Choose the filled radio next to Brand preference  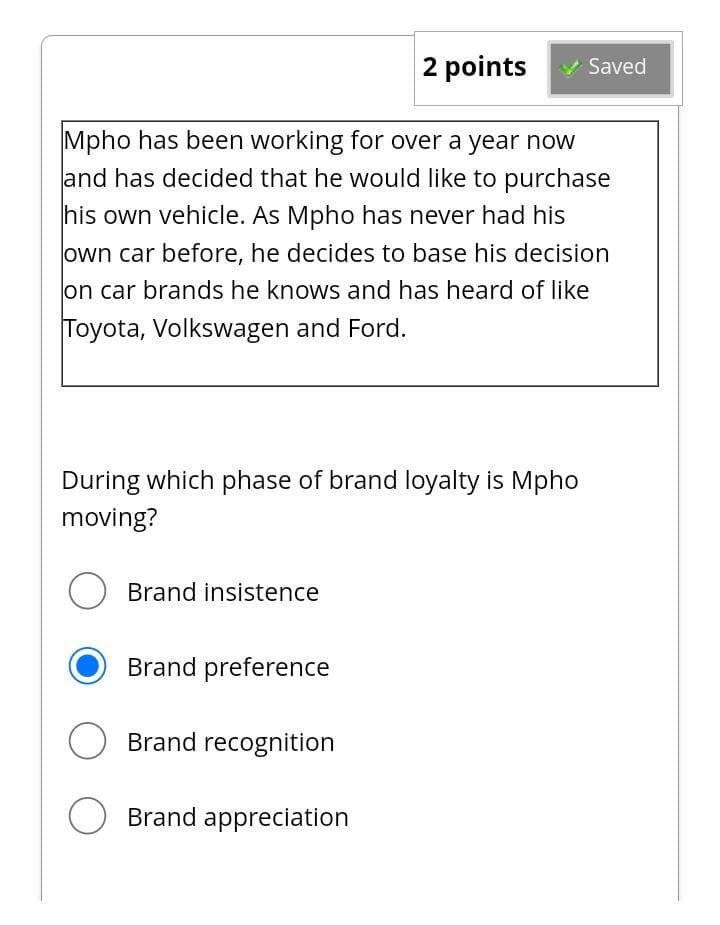coord(87,665)
